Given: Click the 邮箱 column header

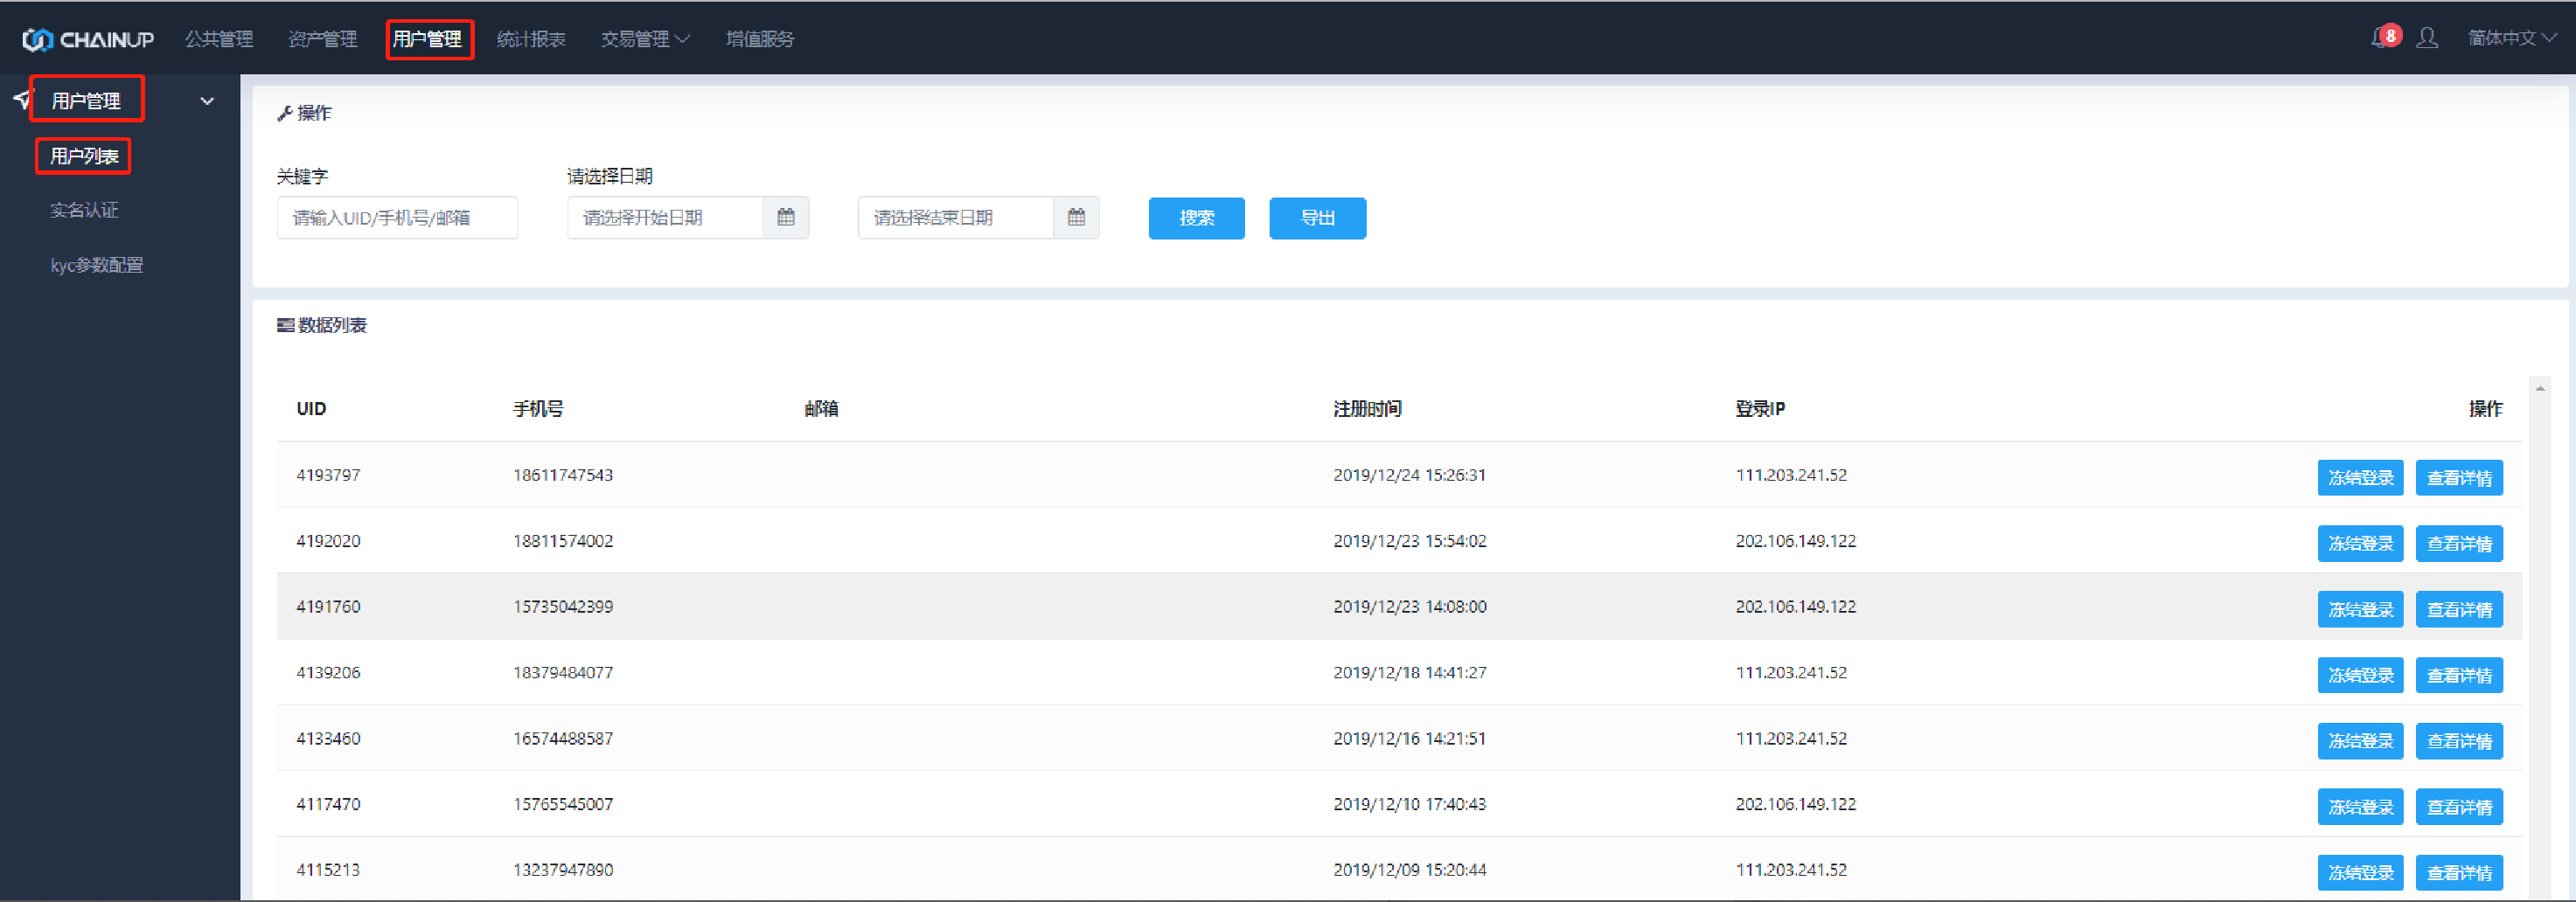Looking at the screenshot, I should click(821, 409).
